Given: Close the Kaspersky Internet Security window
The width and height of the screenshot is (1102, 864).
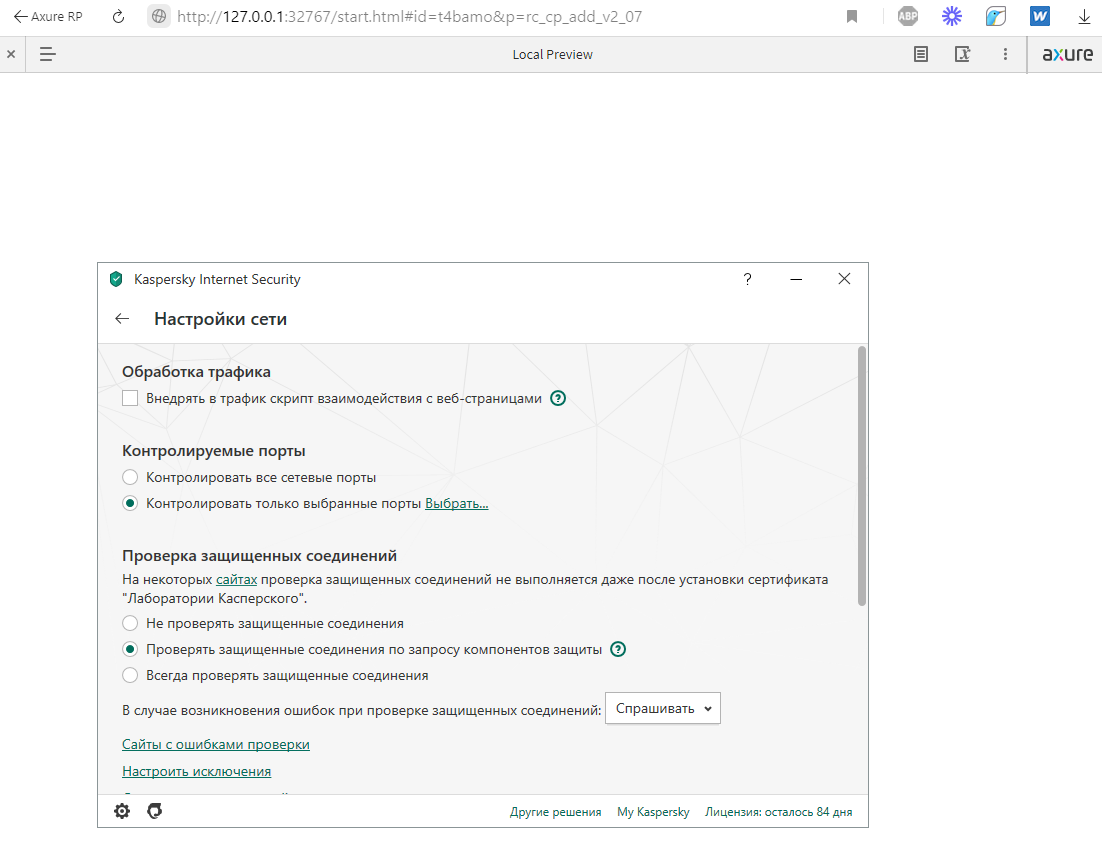Looking at the screenshot, I should point(844,278).
